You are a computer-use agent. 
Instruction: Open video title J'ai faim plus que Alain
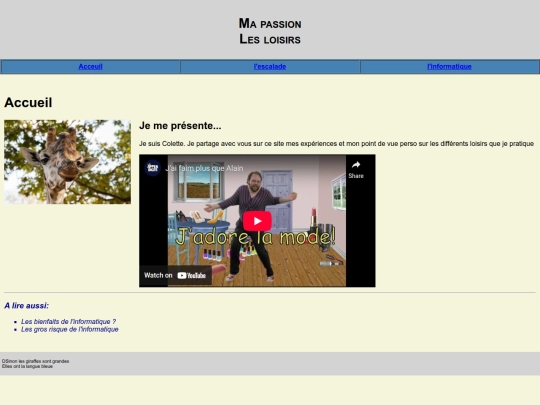click(x=204, y=168)
